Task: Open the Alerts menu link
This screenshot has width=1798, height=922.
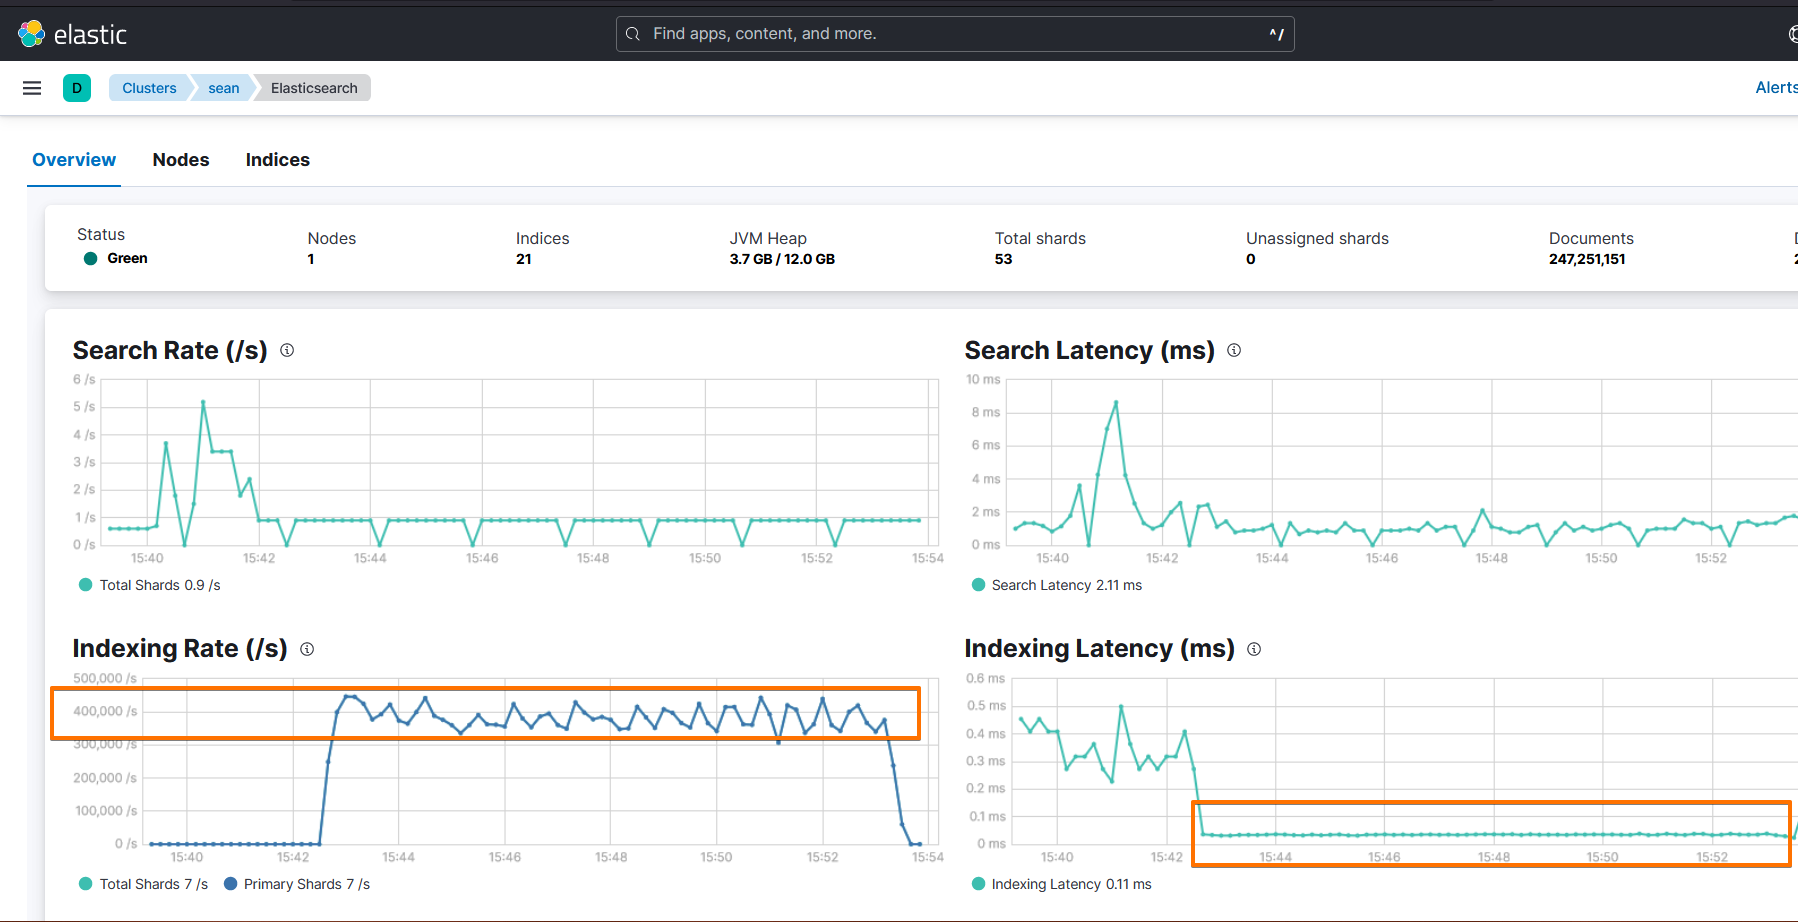Action: click(1776, 88)
